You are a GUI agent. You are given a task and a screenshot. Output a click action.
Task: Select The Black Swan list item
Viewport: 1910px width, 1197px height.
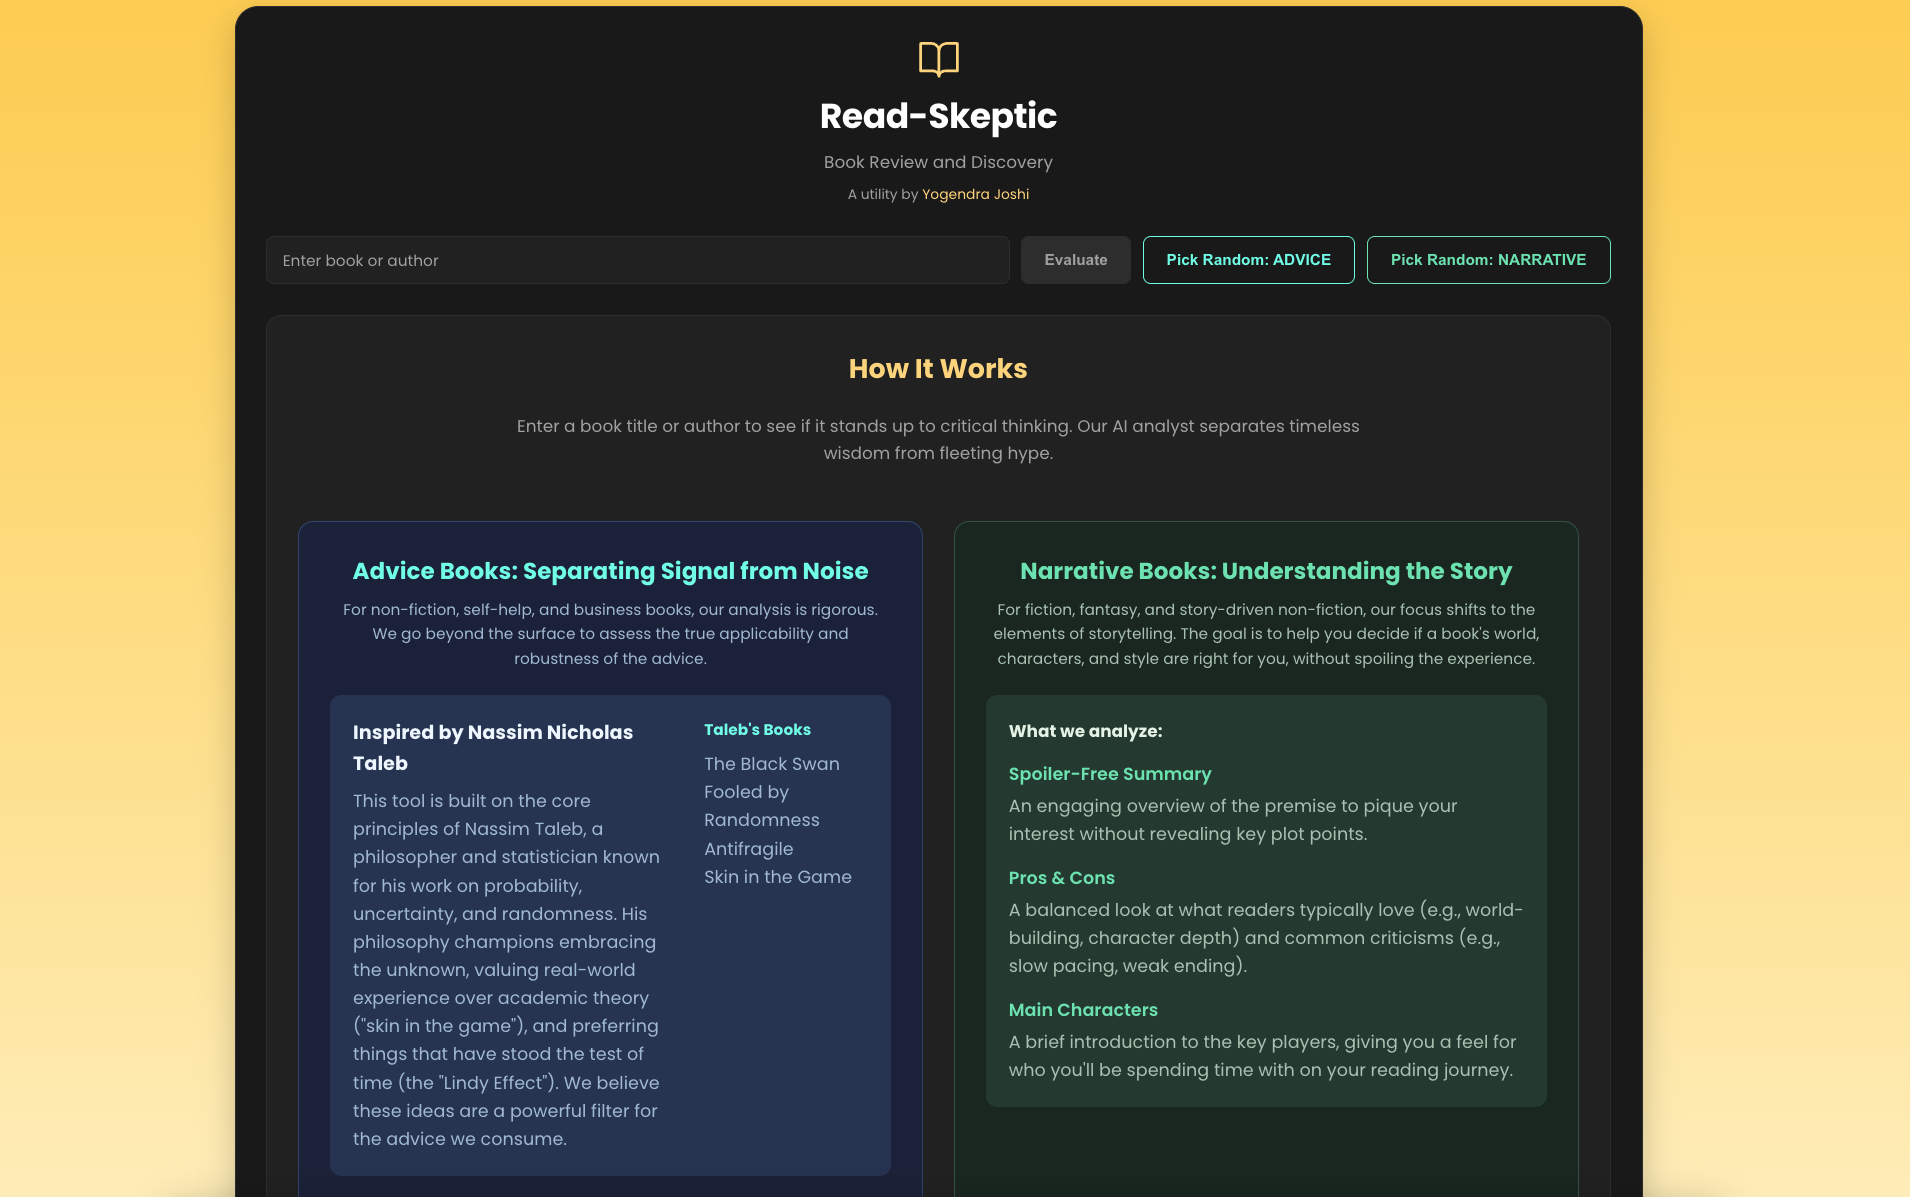click(772, 764)
